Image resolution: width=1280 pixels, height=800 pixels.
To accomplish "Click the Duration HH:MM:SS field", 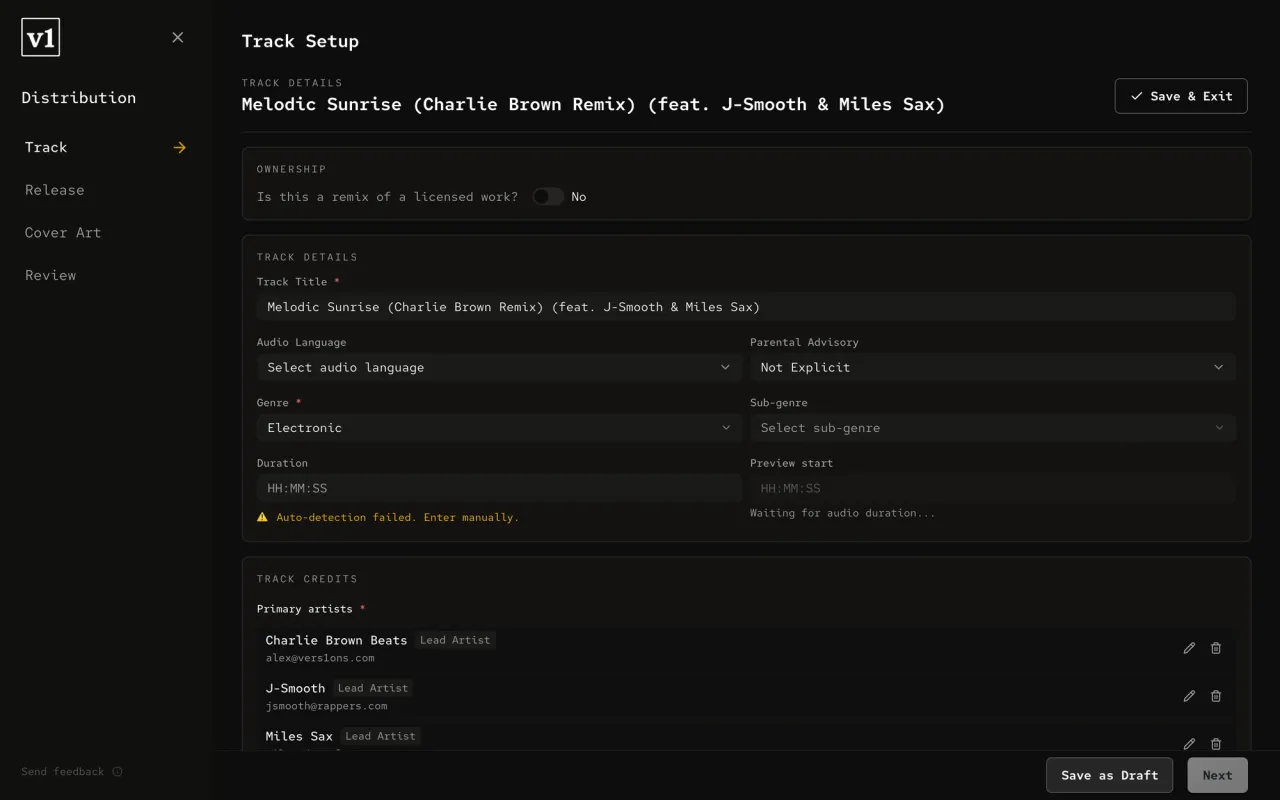I will [499, 488].
